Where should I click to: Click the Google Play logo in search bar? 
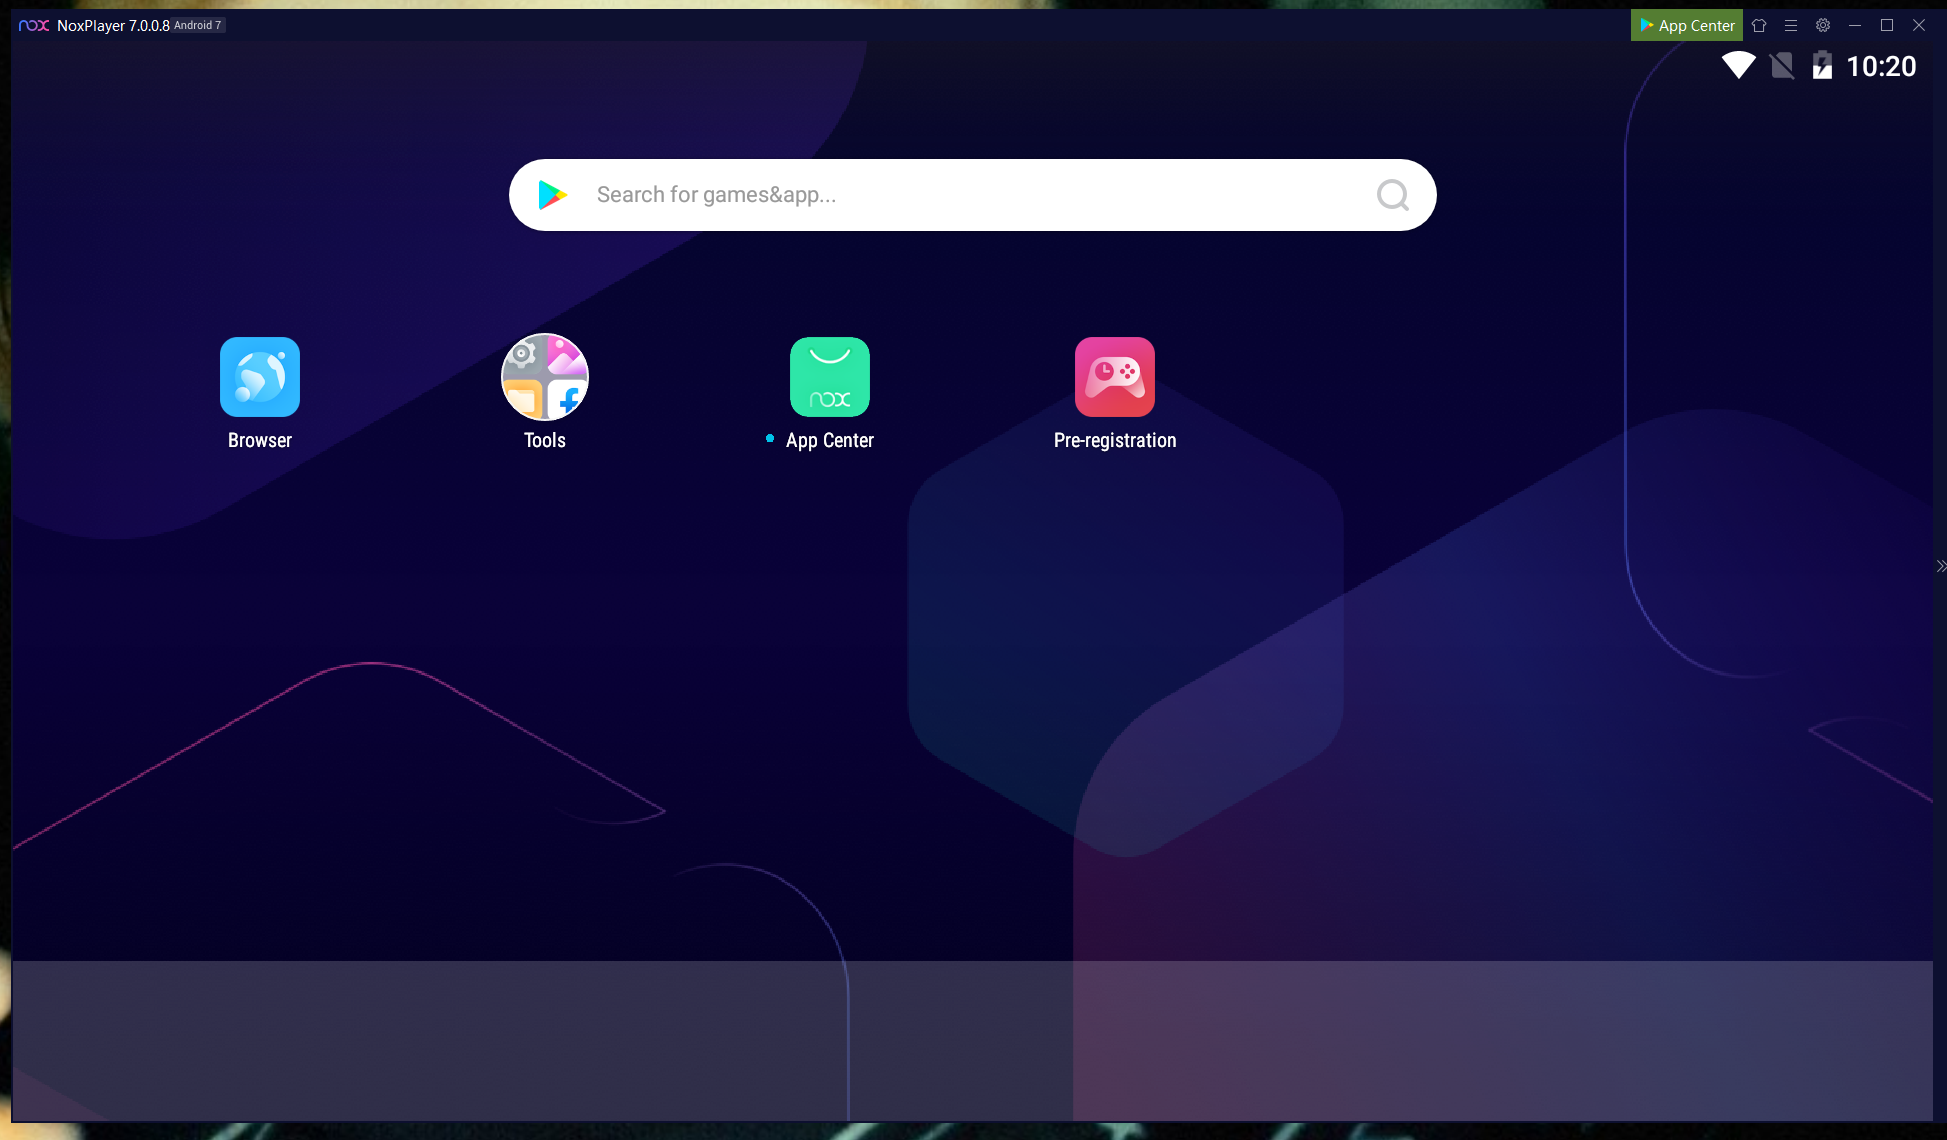pyautogui.click(x=552, y=195)
